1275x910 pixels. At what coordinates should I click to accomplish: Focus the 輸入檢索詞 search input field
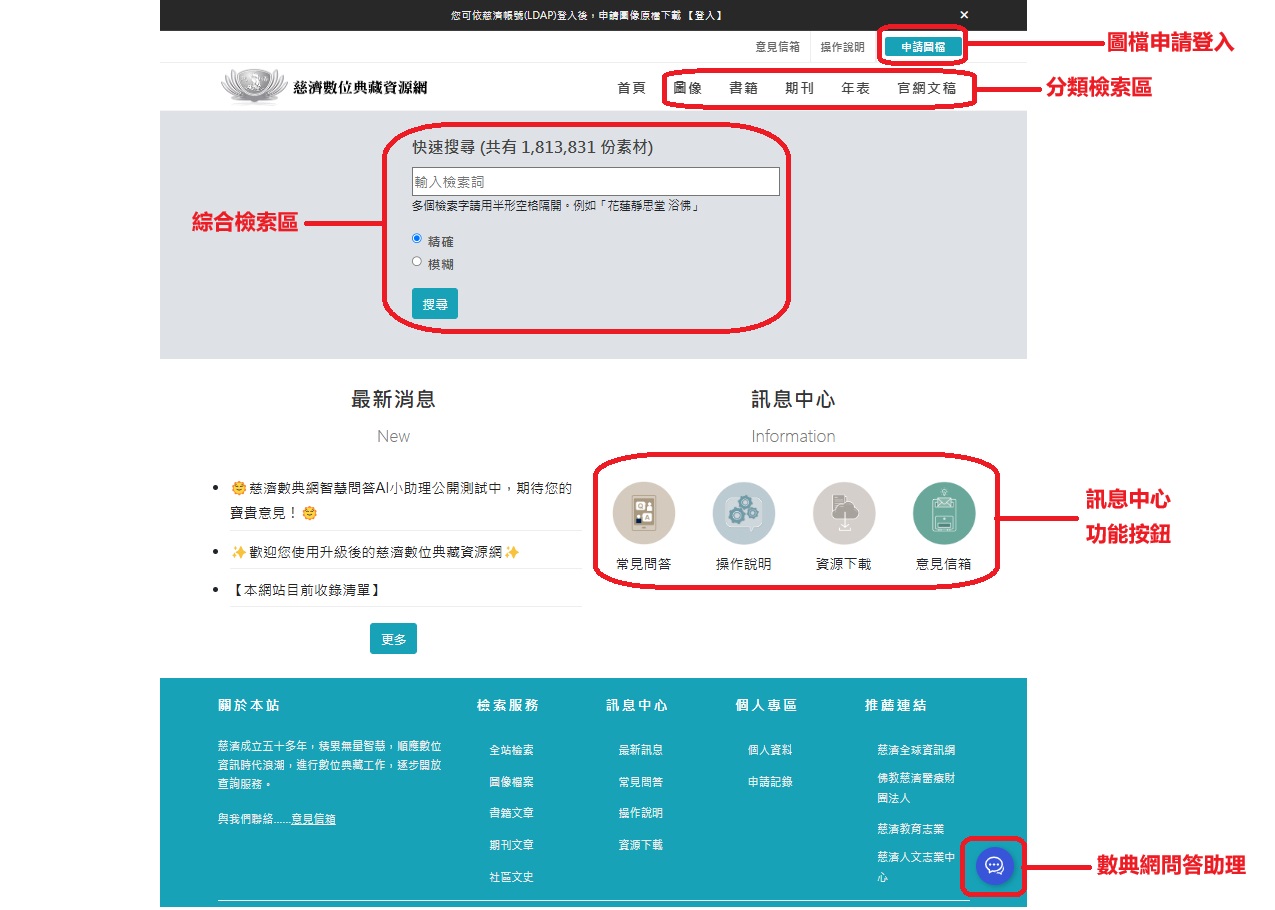(x=596, y=181)
